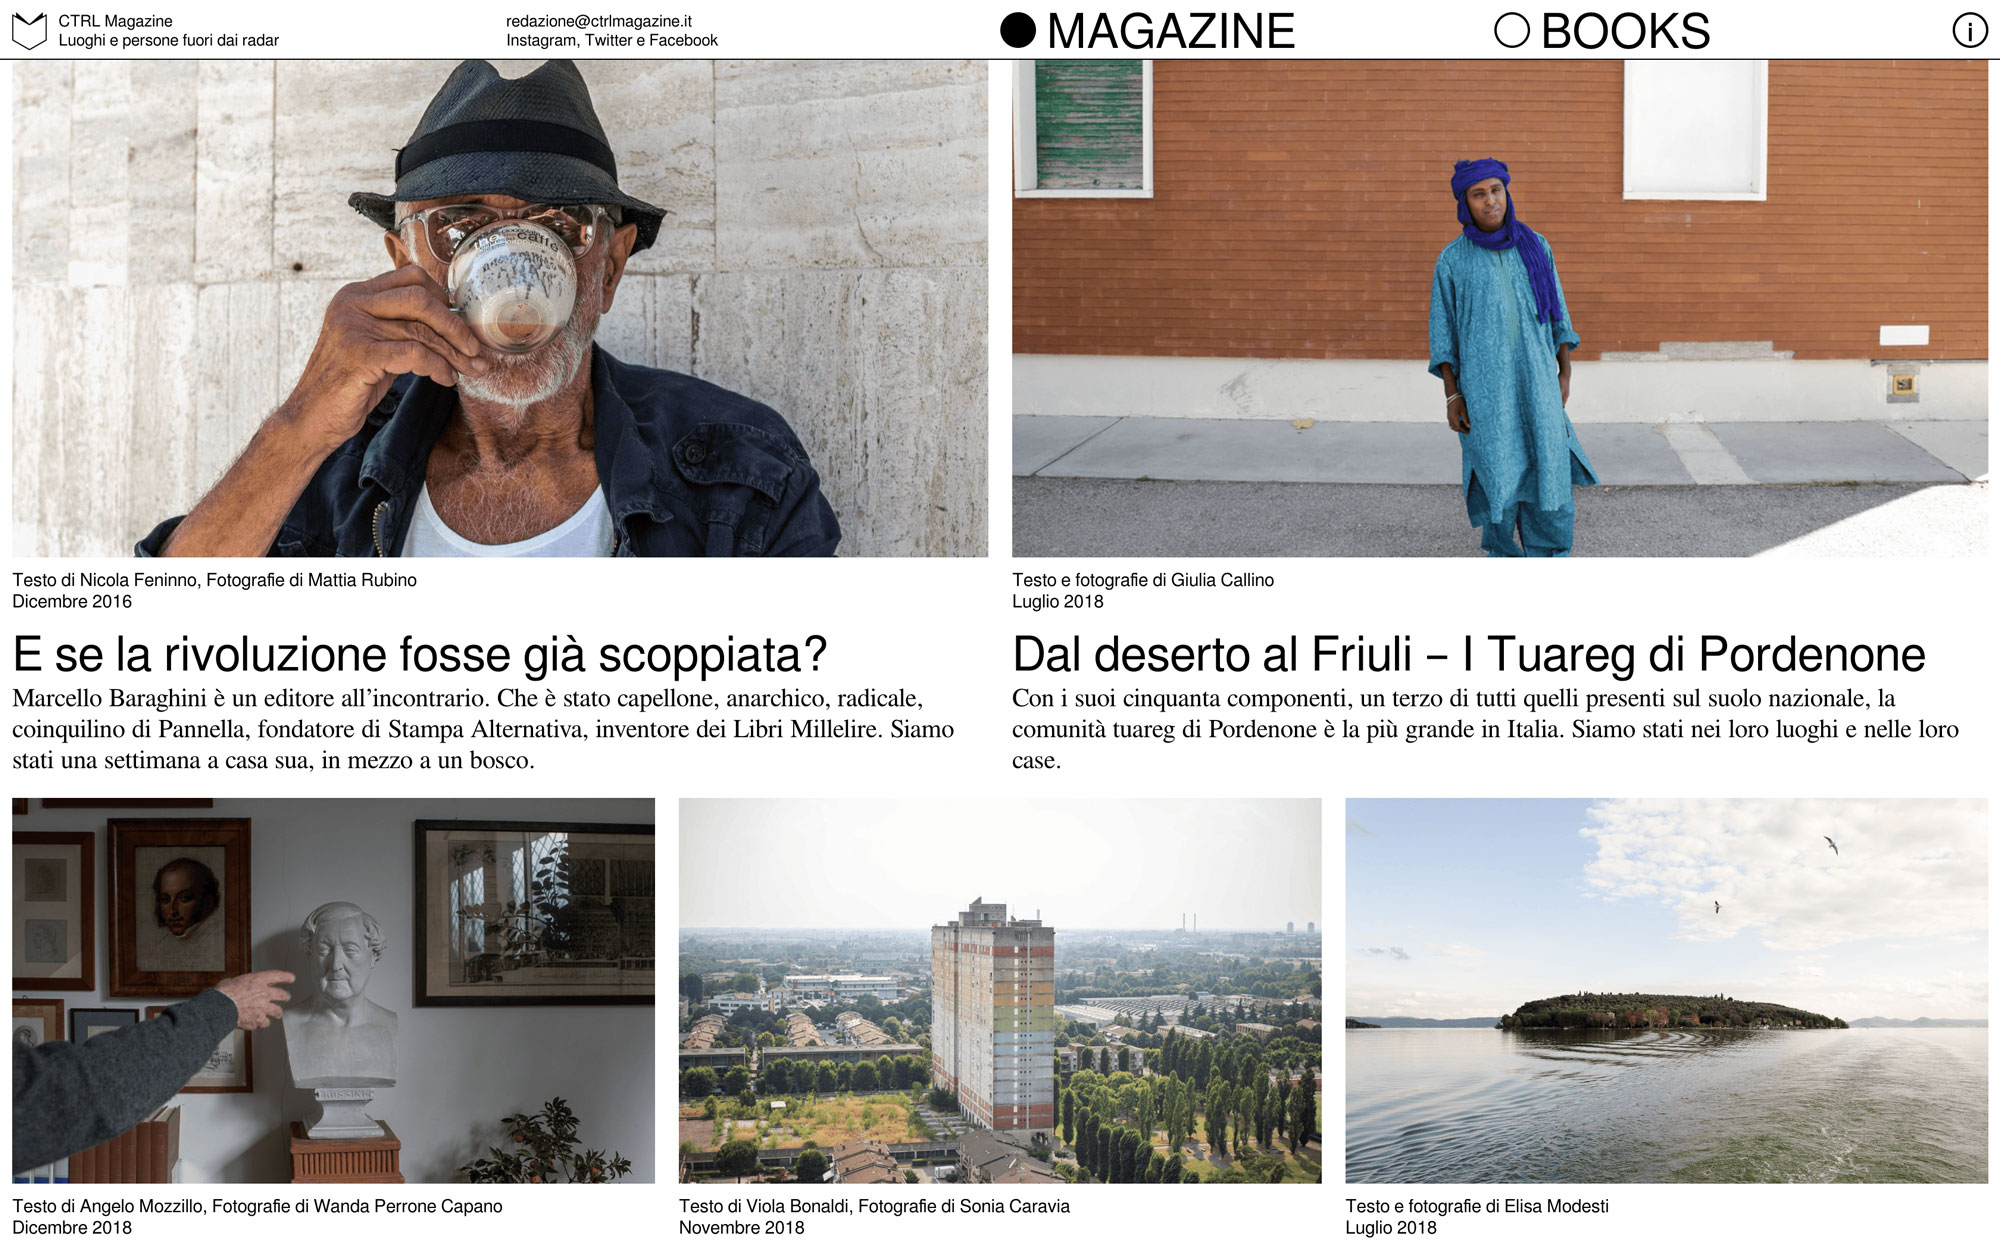The width and height of the screenshot is (2000, 1250).
Task: Open the marble bust photo thumbnail
Action: coord(333,990)
